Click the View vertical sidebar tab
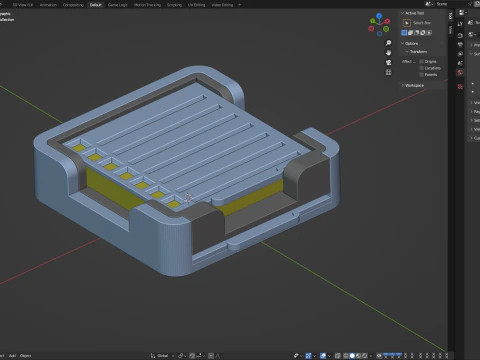The image size is (480, 360). tap(450, 30)
